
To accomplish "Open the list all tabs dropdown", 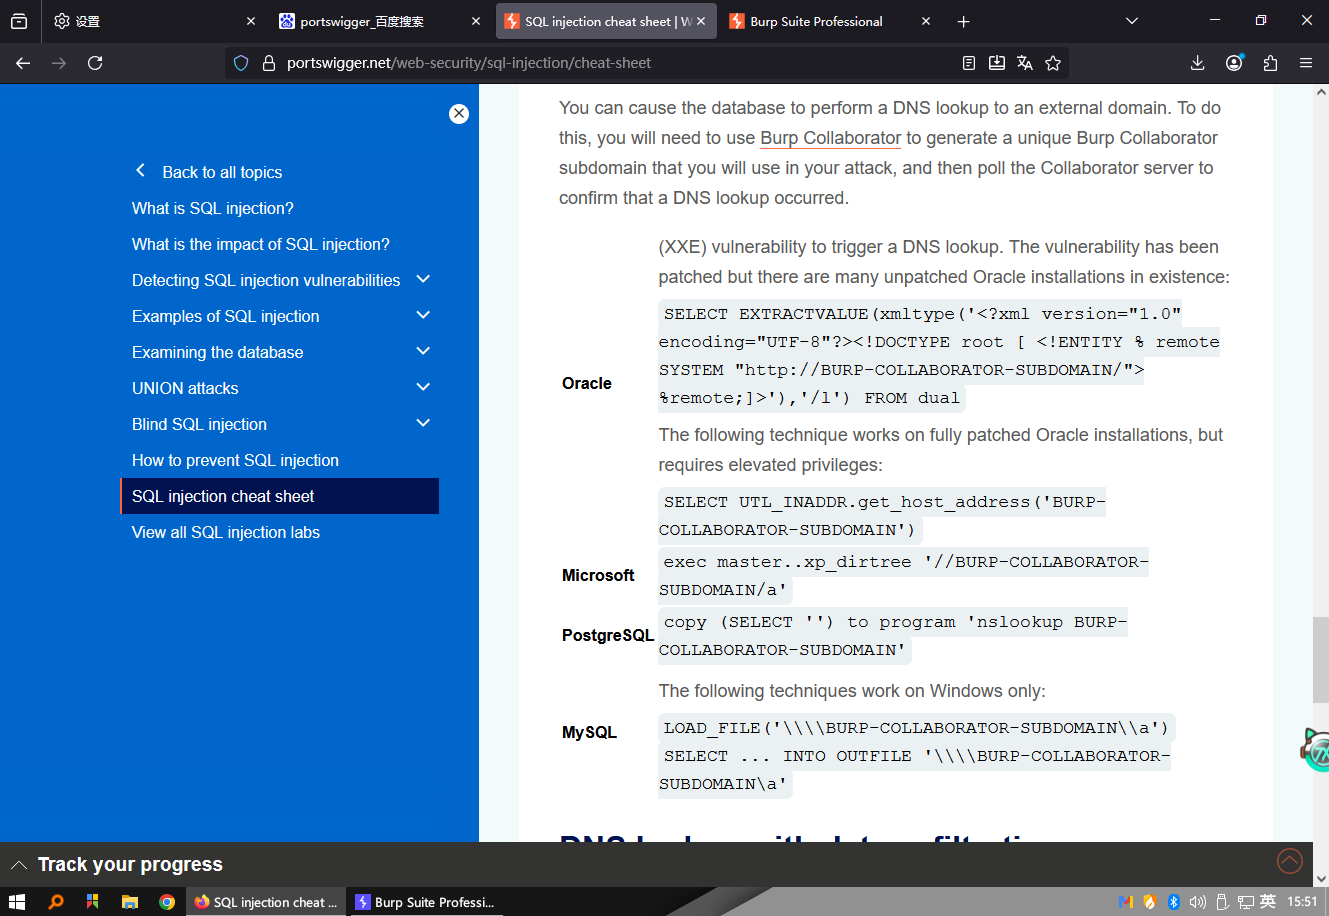I will pos(1132,21).
